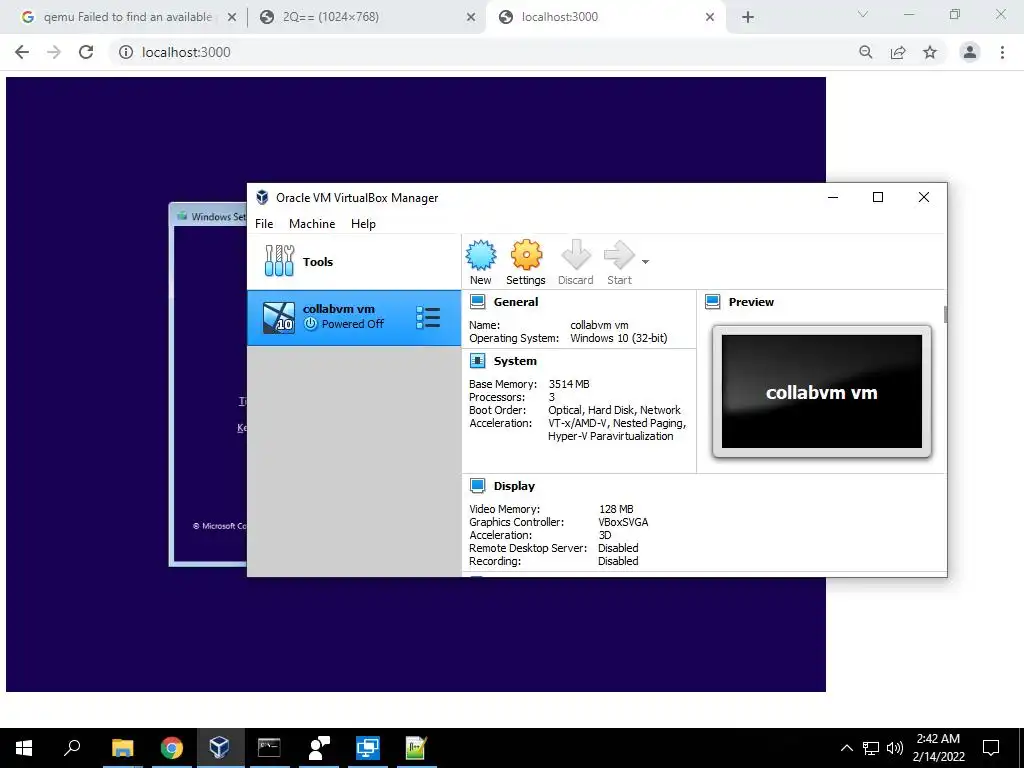
Task: Click the System section chip icon
Action: [477, 360]
